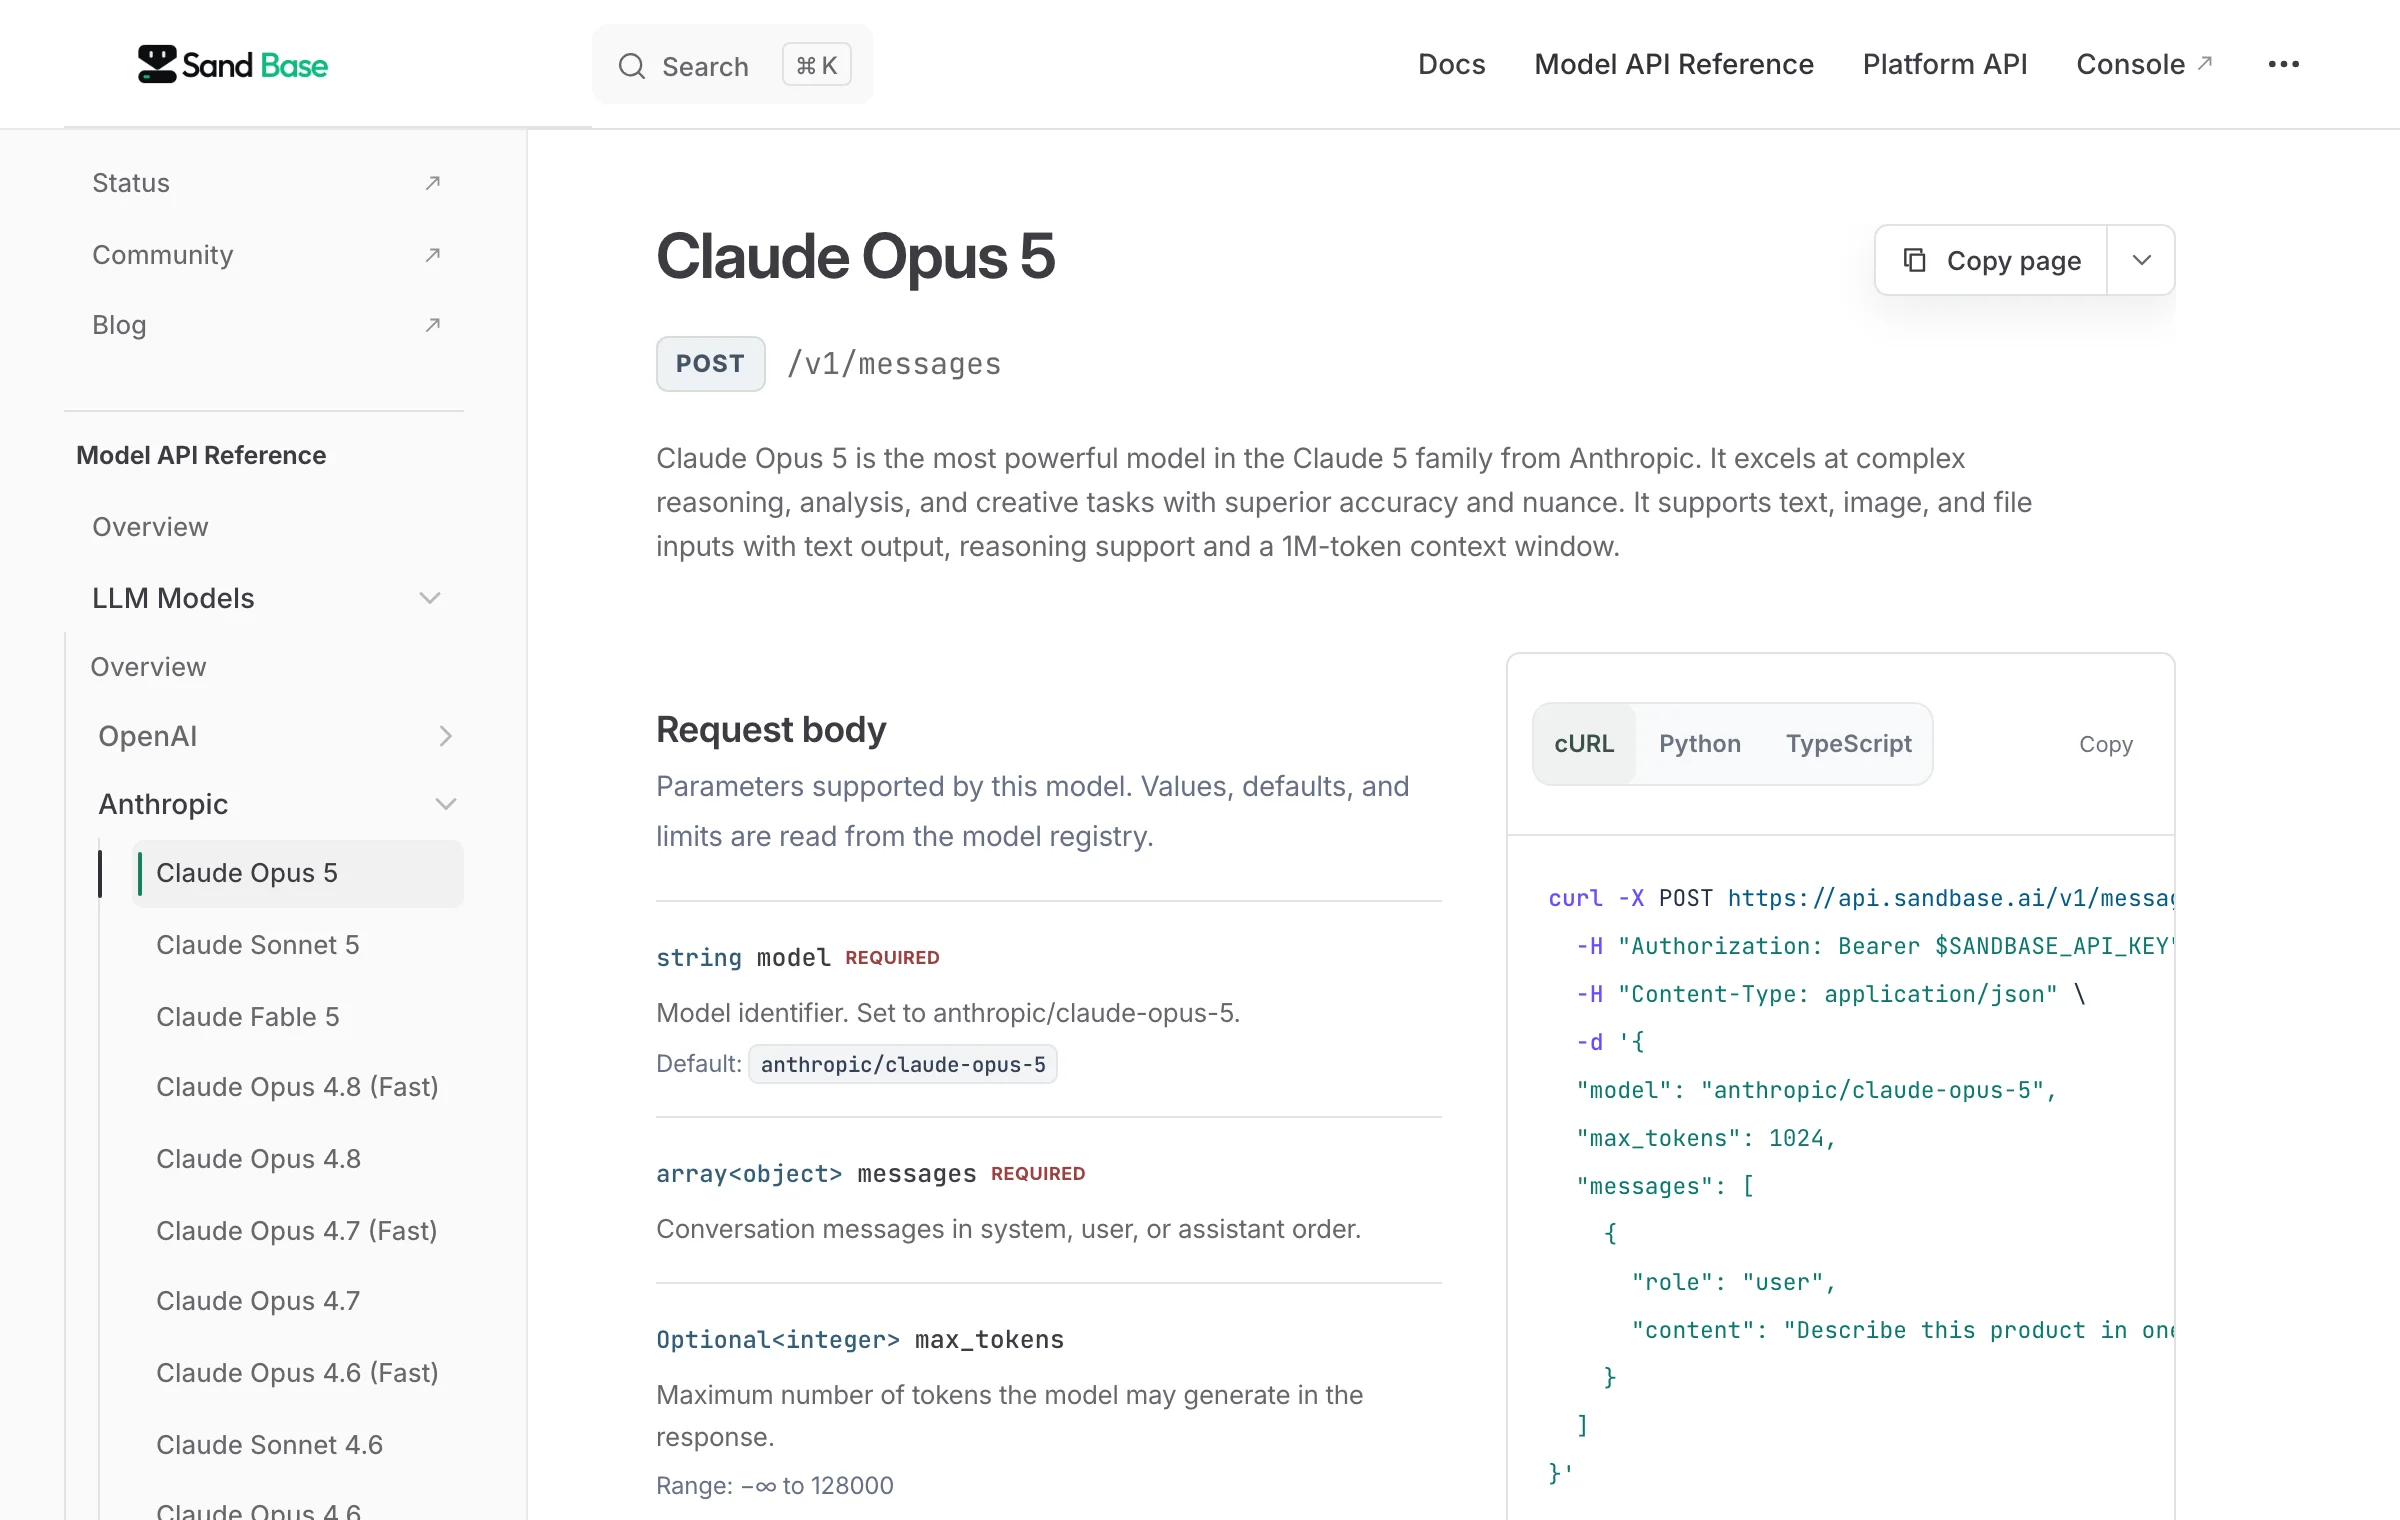Screen dimensions: 2400x1520
Task: Switch to the cURL code tab
Action: point(1584,744)
